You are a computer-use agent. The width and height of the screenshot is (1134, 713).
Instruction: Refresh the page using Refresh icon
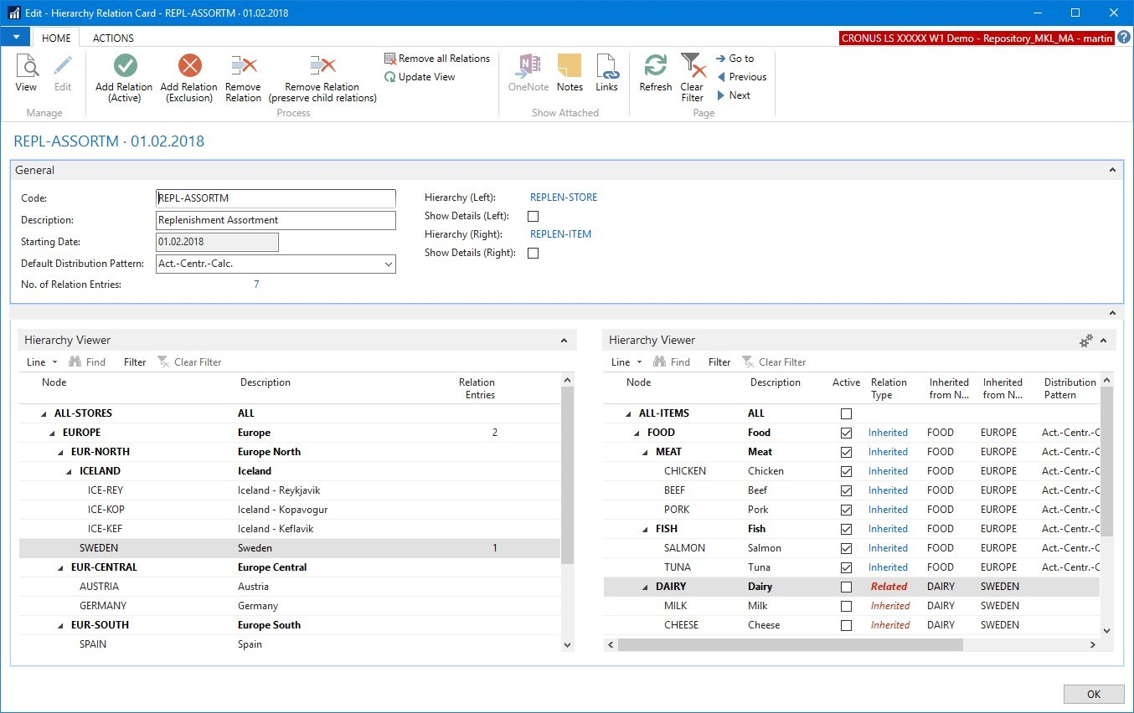[655, 67]
